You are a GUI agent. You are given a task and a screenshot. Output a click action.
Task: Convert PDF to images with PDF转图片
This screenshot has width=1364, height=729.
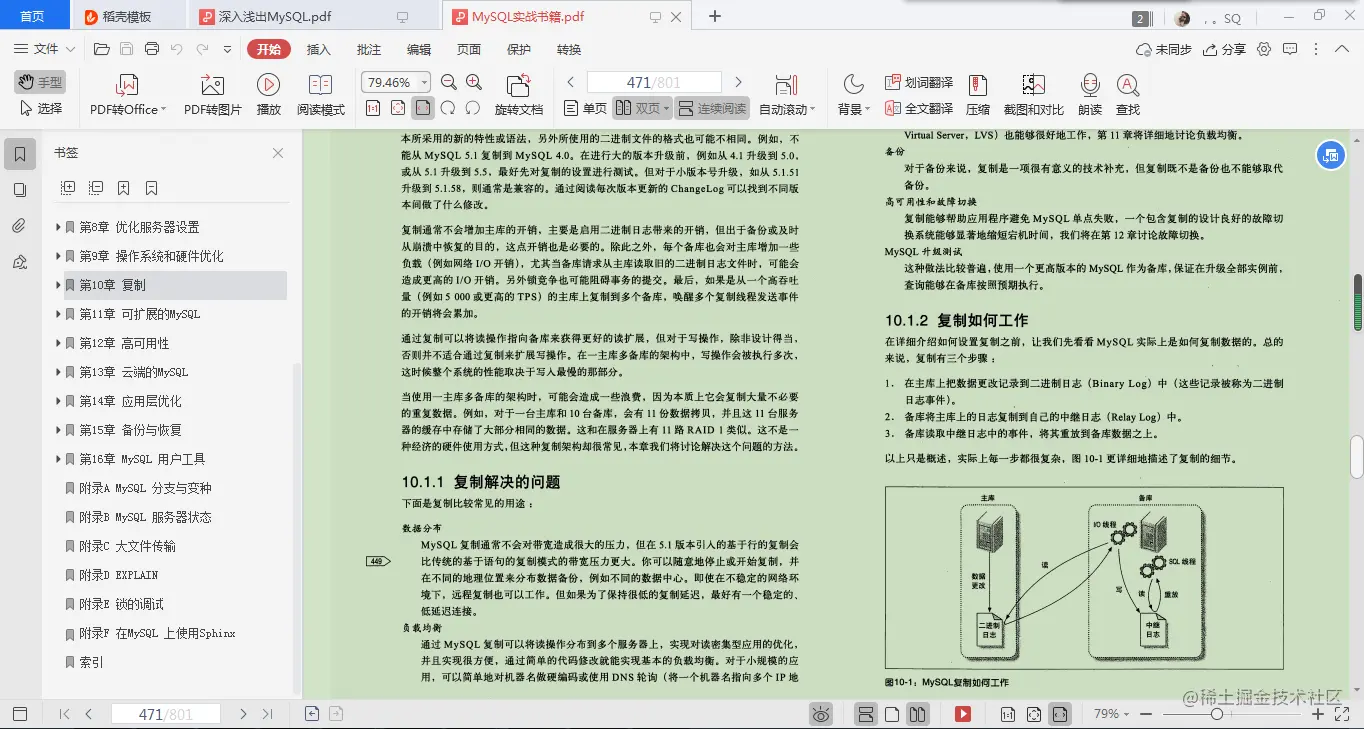pyautogui.click(x=213, y=95)
